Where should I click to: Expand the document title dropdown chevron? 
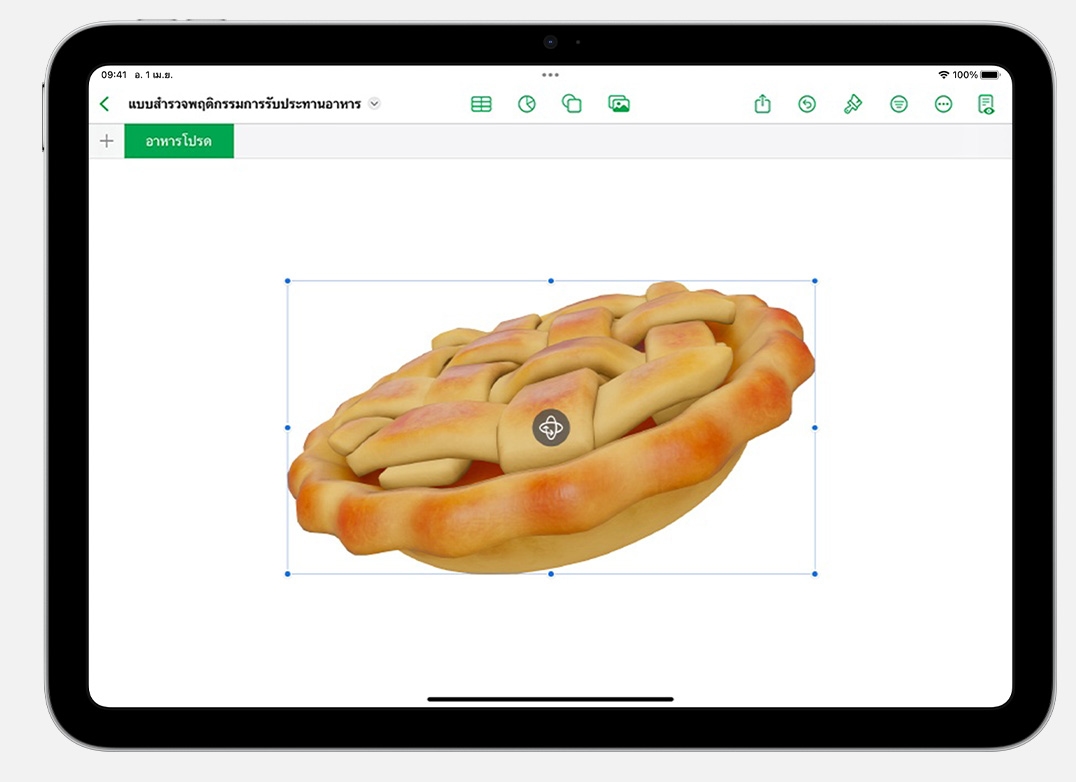(375, 103)
